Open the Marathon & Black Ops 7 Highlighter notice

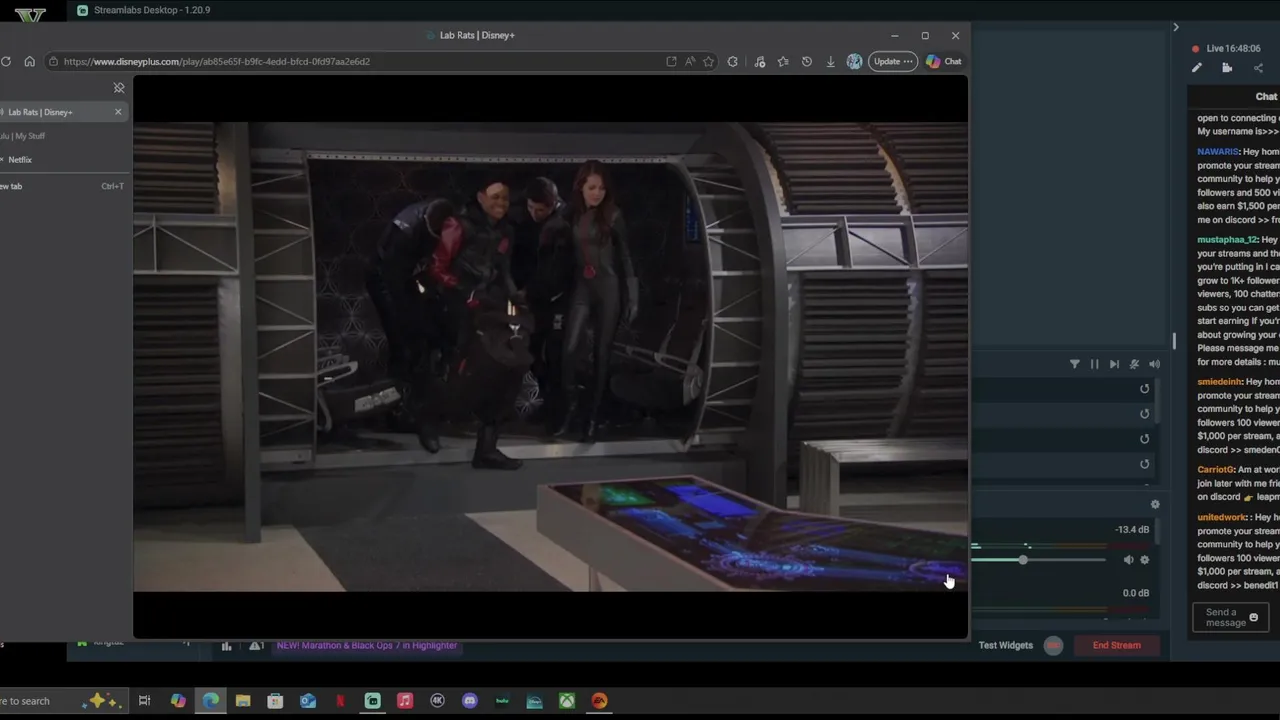[367, 645]
